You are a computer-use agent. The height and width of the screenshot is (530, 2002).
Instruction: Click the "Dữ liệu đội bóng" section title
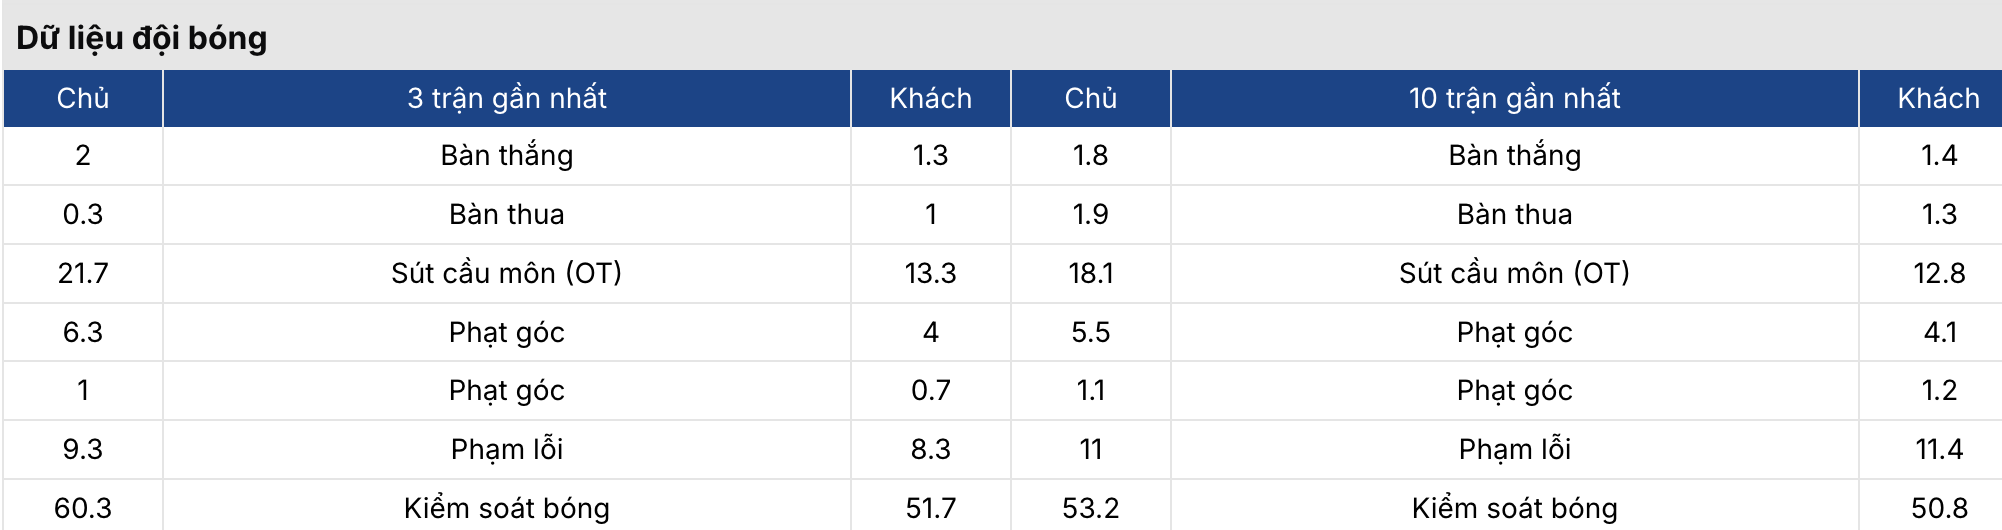(x=142, y=38)
